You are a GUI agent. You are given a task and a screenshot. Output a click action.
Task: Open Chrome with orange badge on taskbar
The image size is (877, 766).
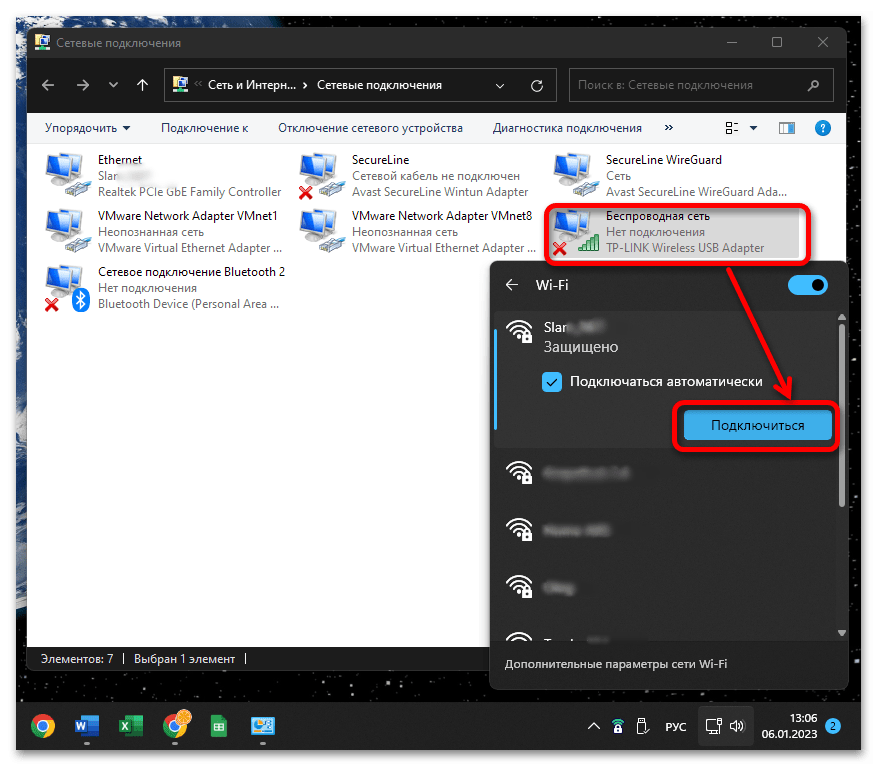[176, 725]
